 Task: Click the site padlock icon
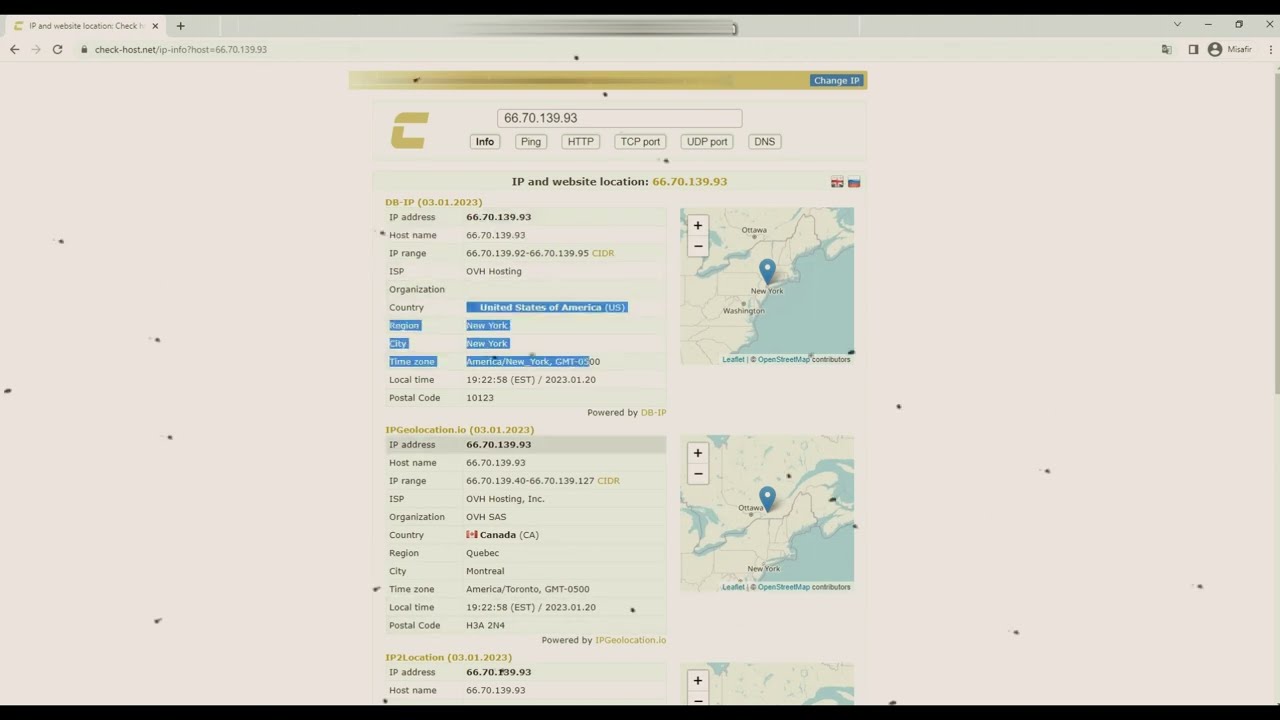click(x=84, y=49)
